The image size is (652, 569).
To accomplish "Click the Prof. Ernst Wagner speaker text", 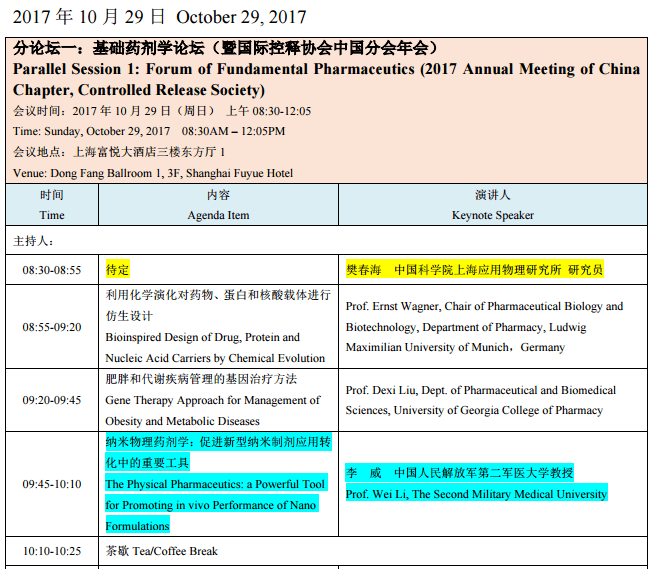I will pos(484,327).
